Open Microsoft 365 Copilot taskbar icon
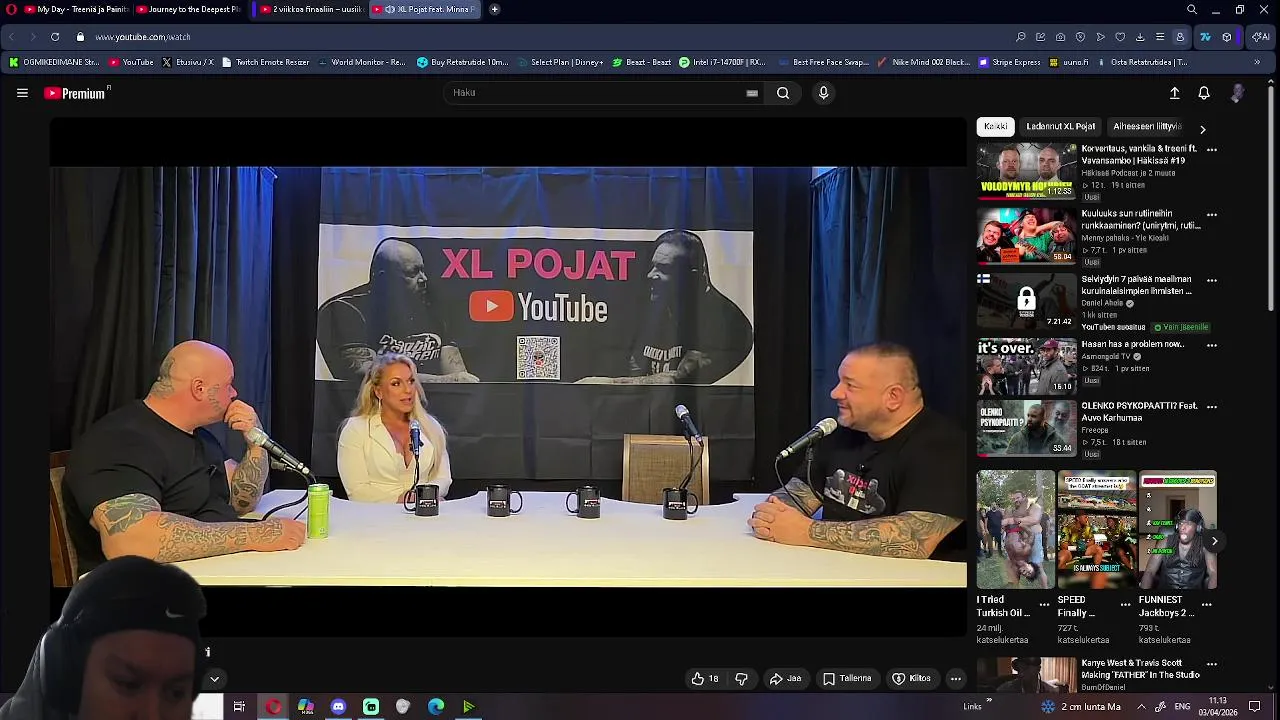1280x720 pixels. [306, 707]
